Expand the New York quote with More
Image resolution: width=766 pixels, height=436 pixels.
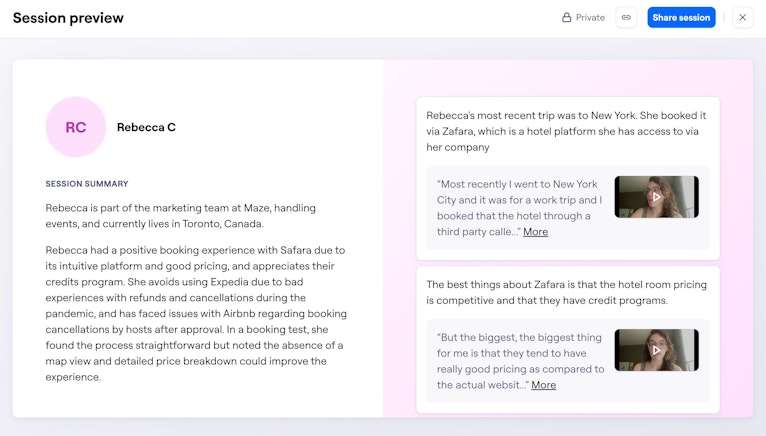point(535,232)
